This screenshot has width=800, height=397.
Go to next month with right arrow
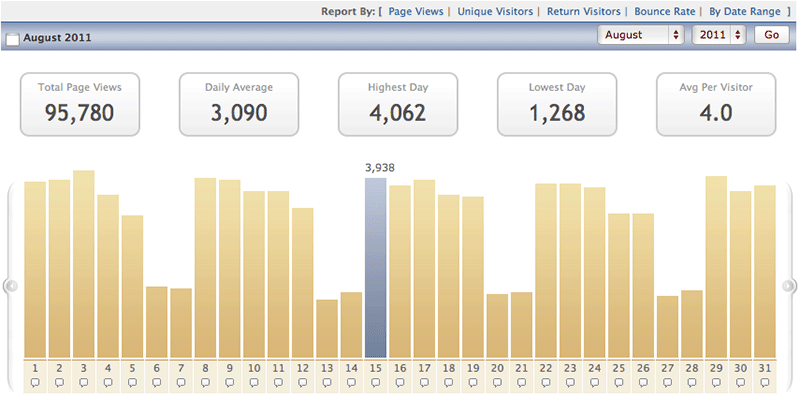click(x=789, y=286)
